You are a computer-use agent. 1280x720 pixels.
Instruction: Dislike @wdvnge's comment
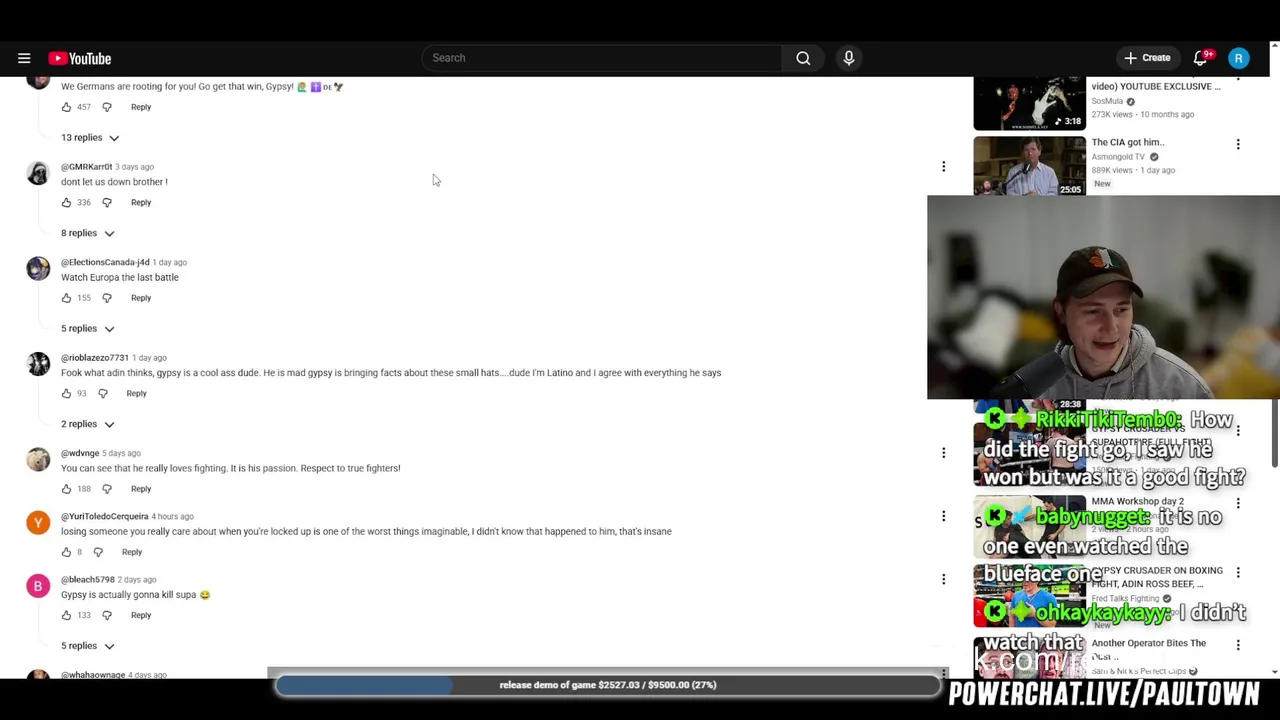(107, 489)
